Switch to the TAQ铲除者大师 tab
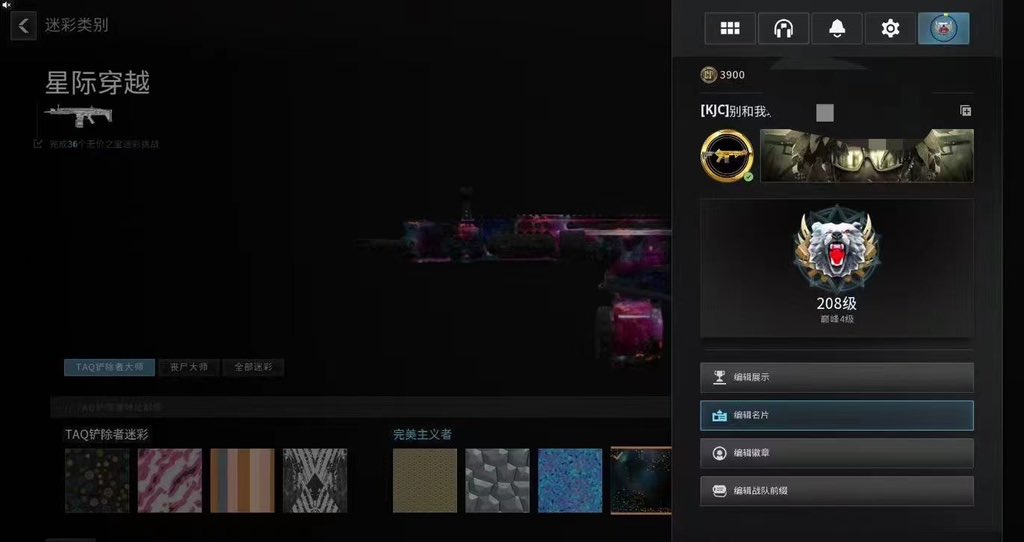Screen dimensions: 1024x542 (109, 367)
